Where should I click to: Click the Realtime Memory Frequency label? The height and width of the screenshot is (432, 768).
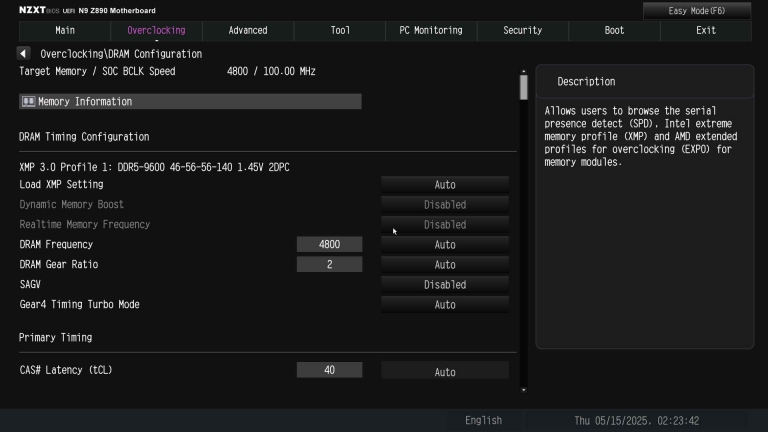coord(85,224)
